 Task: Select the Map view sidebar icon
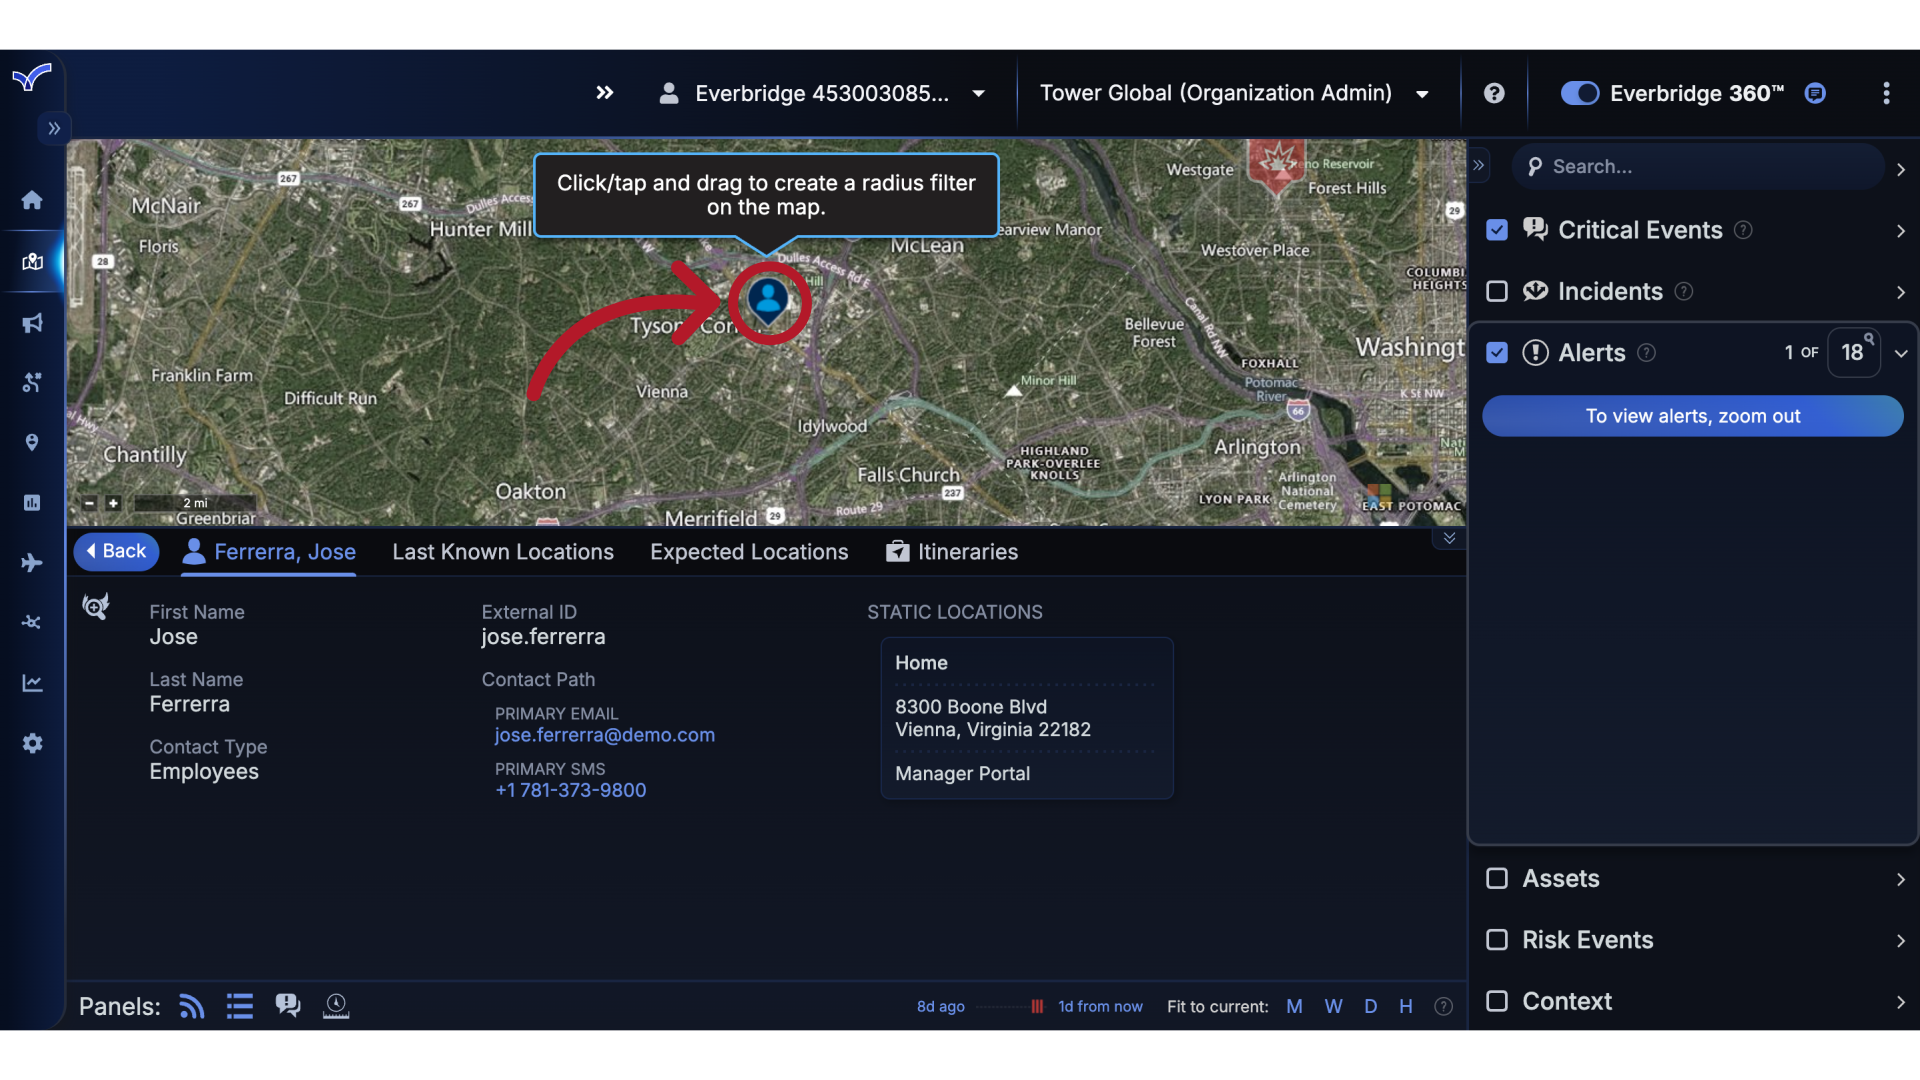pos(32,261)
